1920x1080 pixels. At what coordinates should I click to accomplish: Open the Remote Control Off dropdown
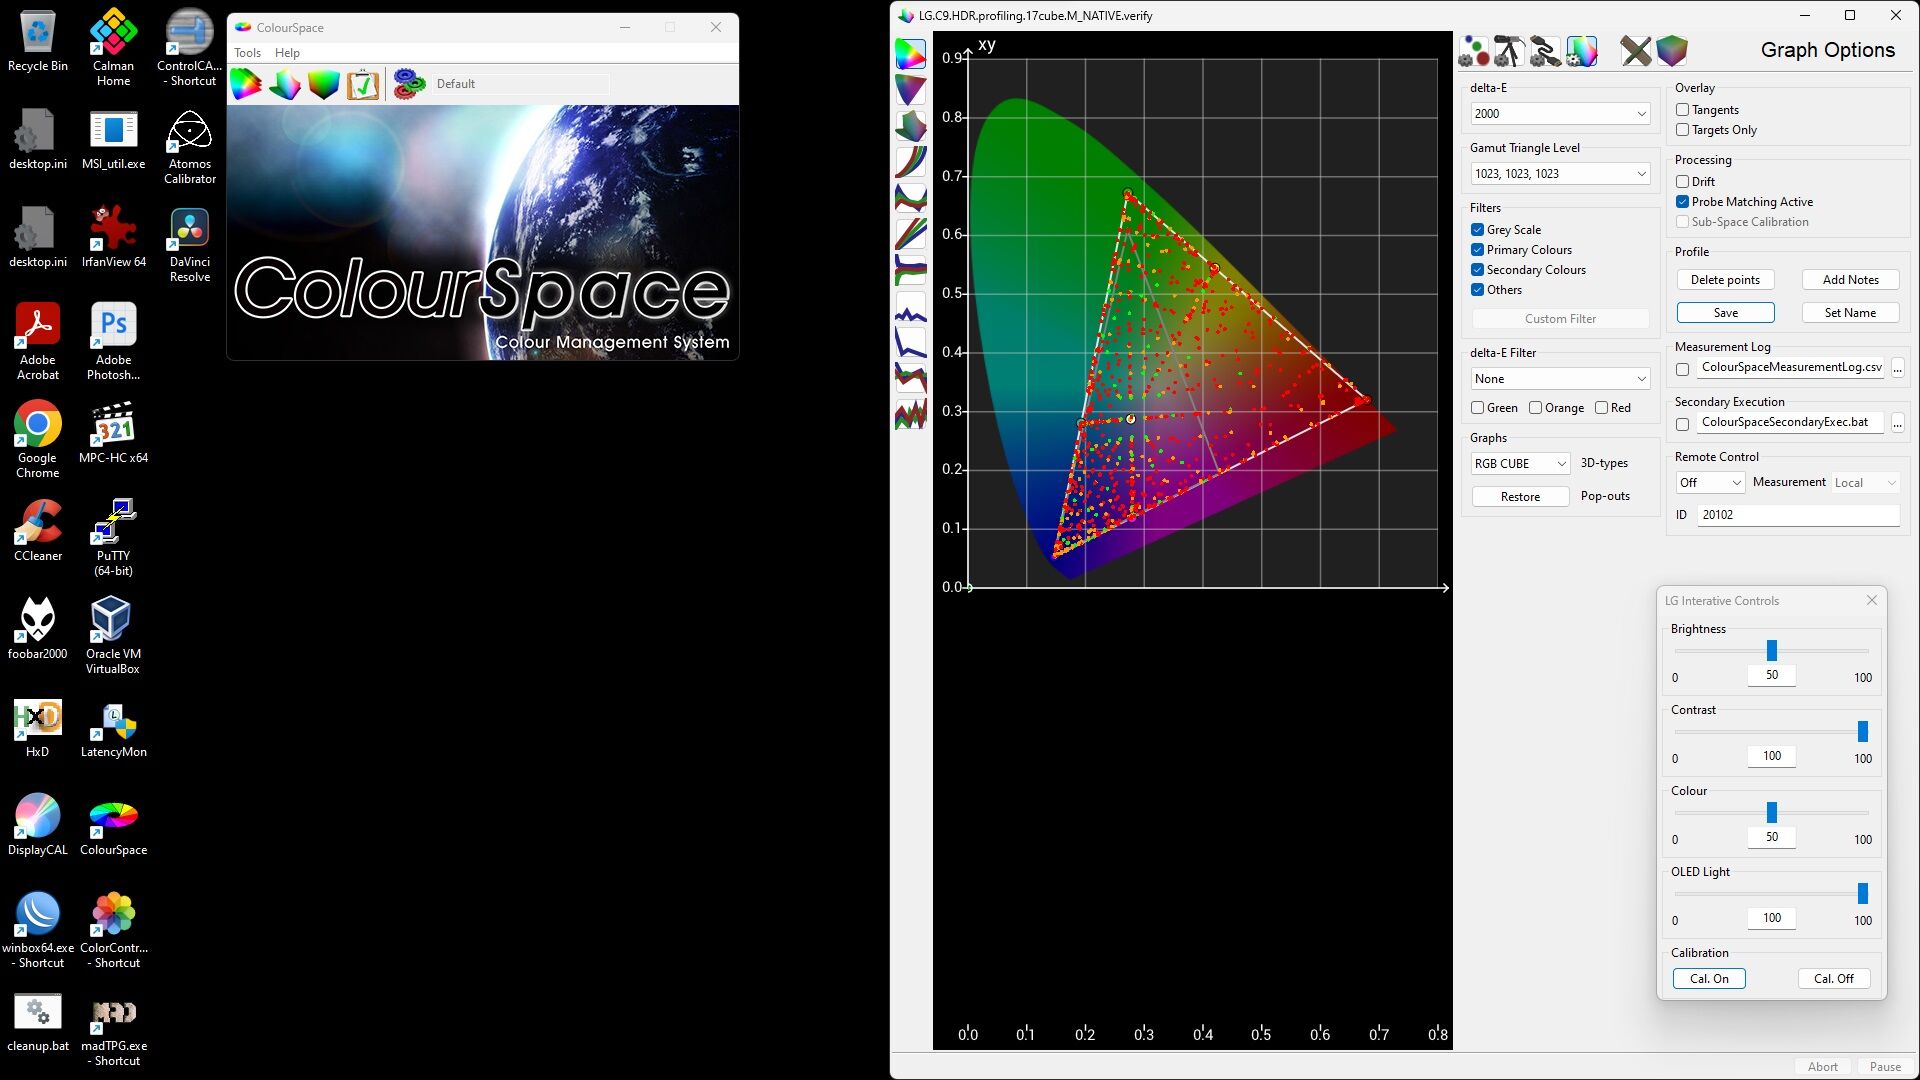click(1710, 483)
